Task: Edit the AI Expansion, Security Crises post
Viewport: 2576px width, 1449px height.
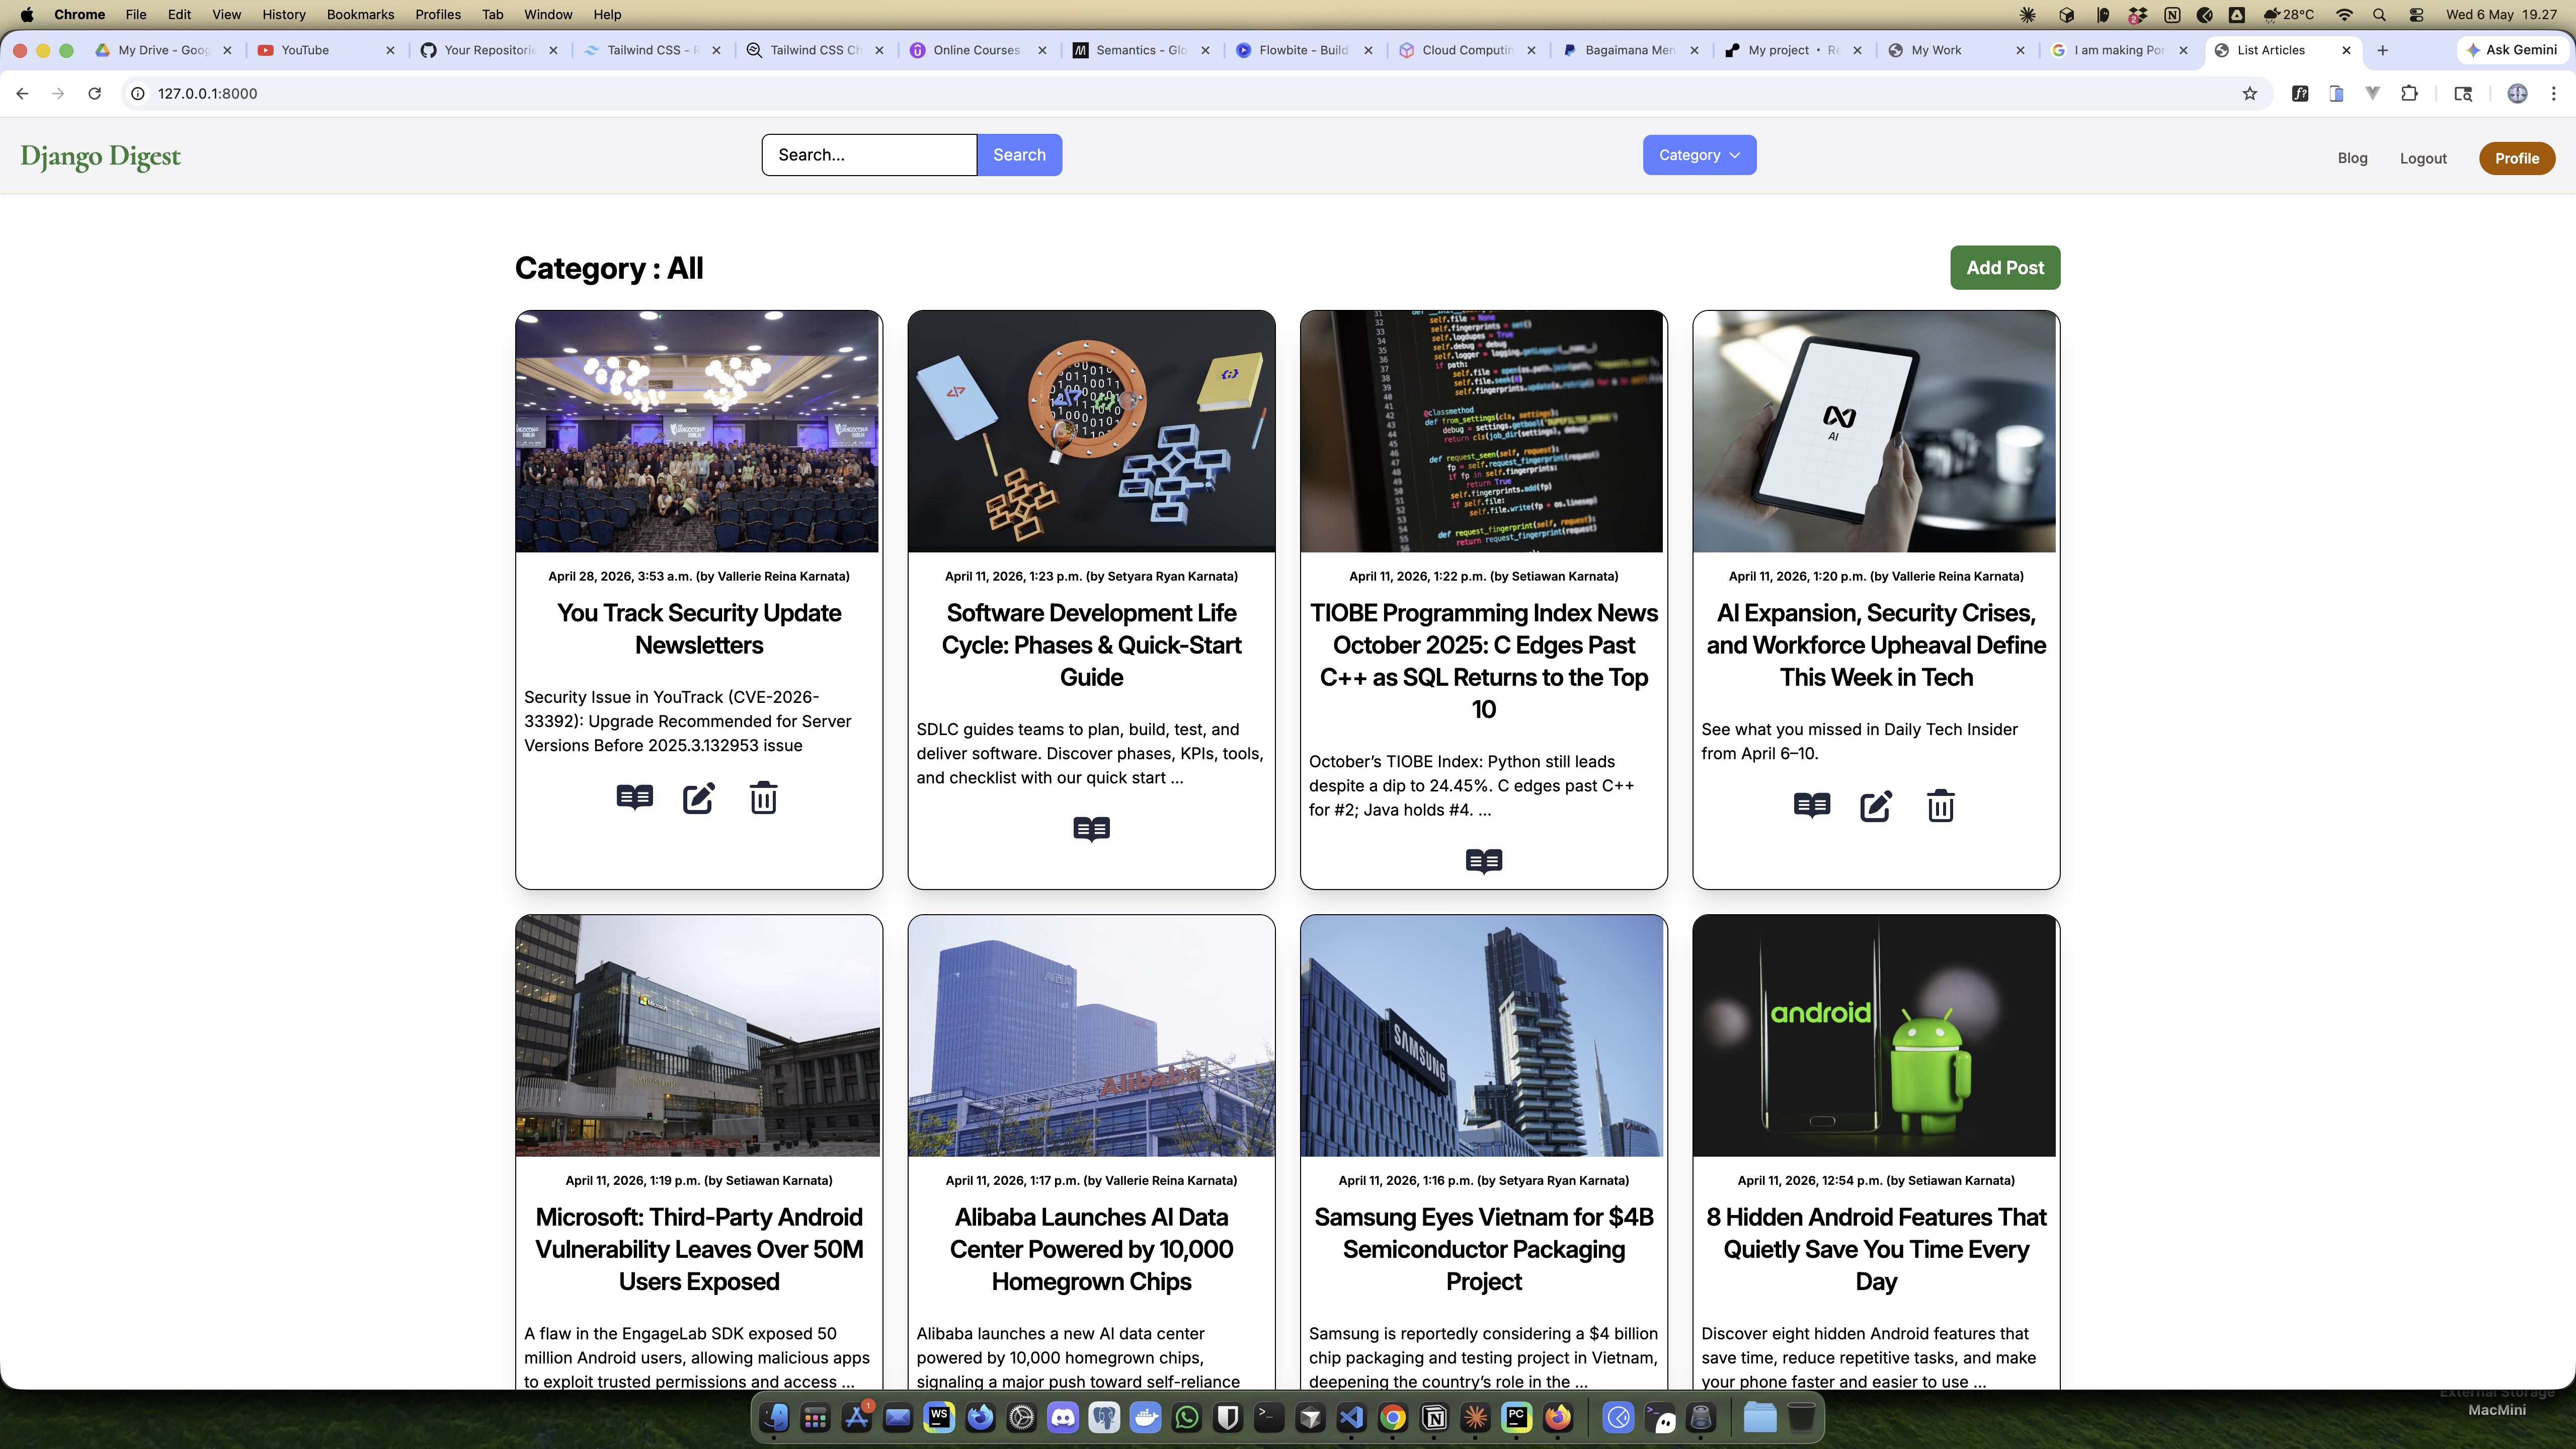Action: [x=1876, y=806]
